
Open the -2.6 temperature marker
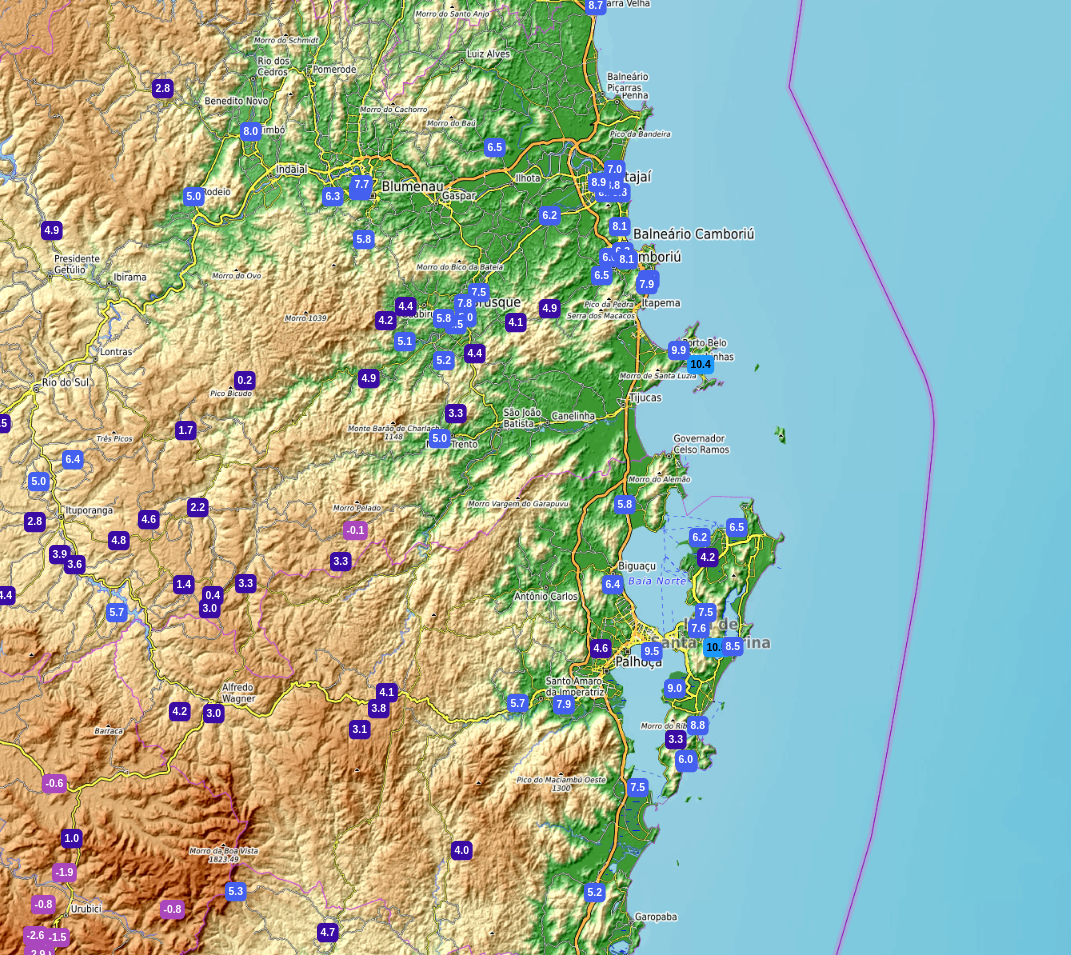coord(35,935)
